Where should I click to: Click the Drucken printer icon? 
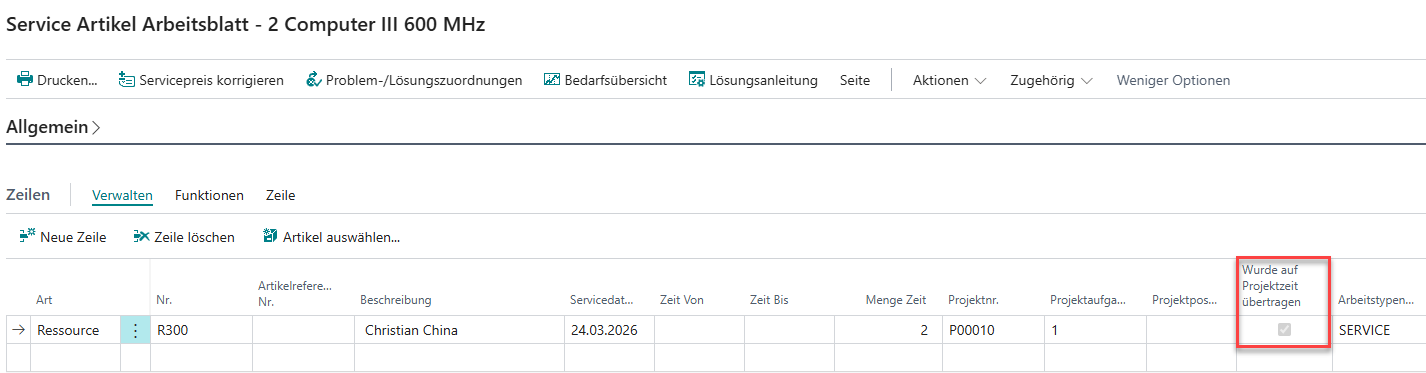[x=25, y=80]
